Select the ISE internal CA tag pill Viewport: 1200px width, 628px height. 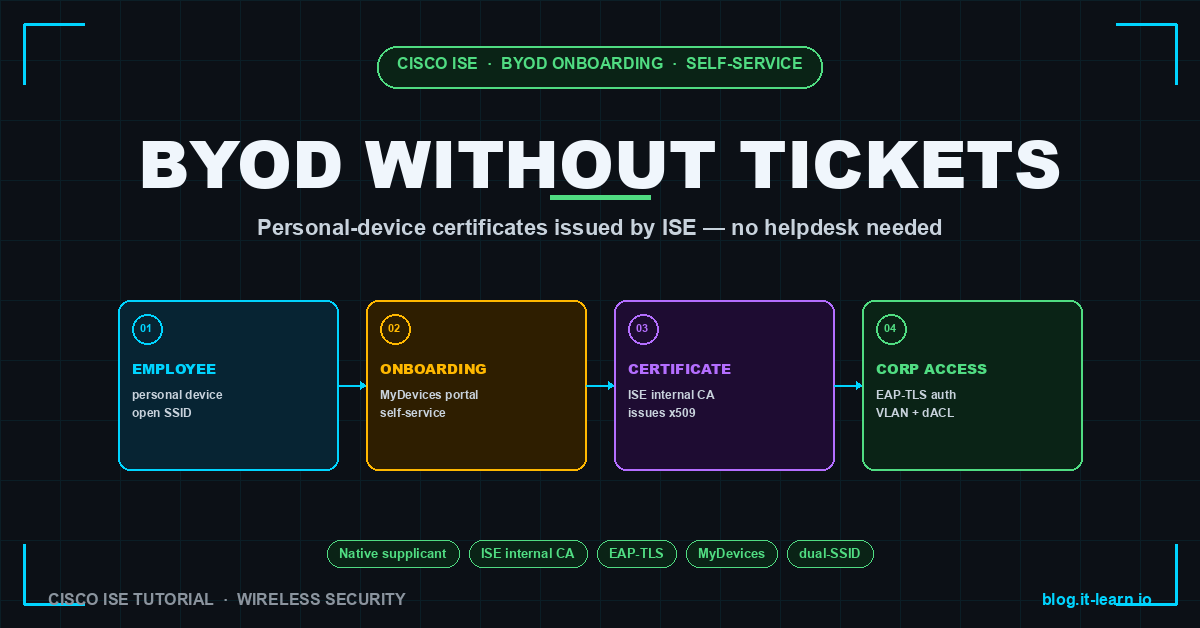(x=528, y=554)
